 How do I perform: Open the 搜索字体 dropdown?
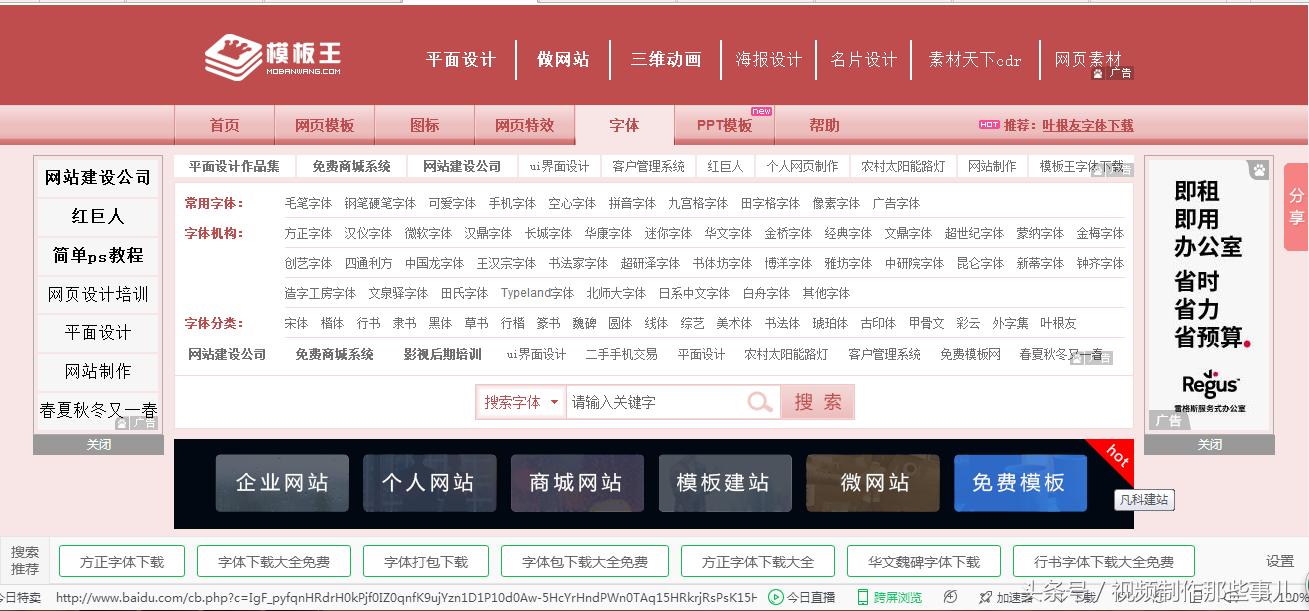(x=520, y=401)
